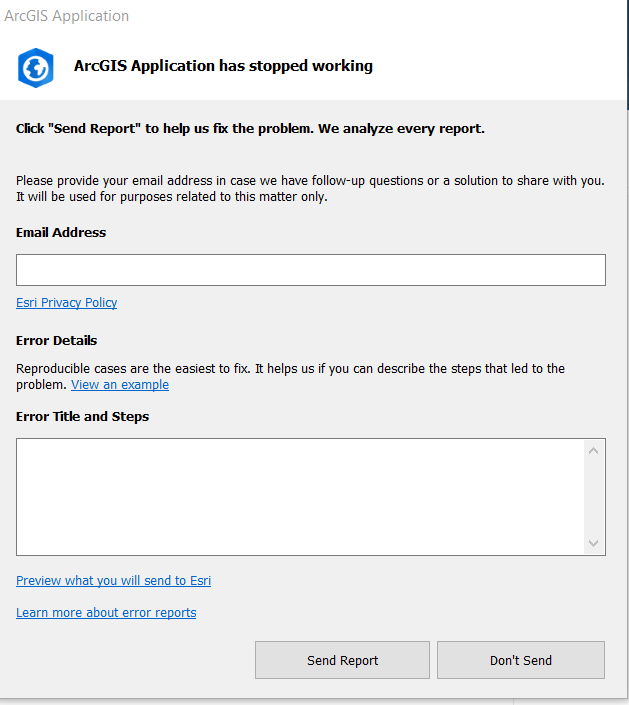The image size is (629, 705).
Task: Click the Email Address input field
Action: (311, 270)
